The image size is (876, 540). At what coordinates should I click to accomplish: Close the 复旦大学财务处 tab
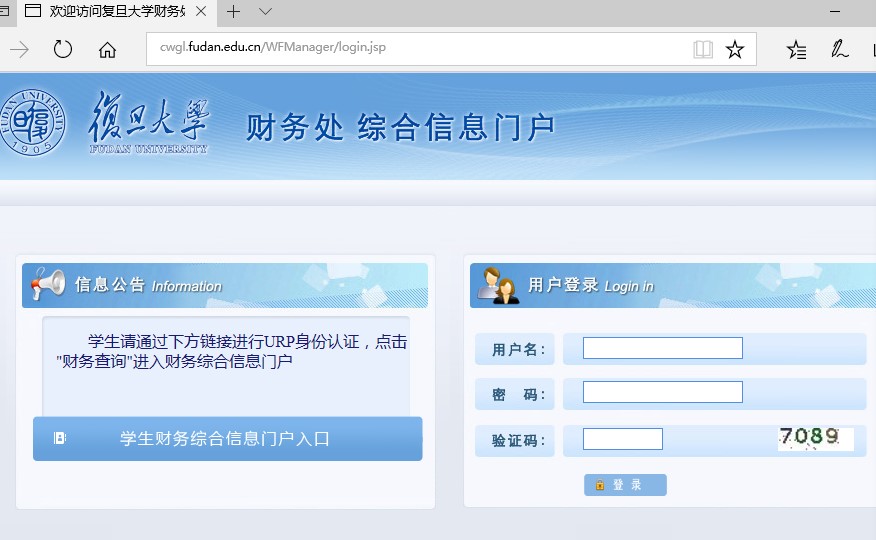(201, 11)
